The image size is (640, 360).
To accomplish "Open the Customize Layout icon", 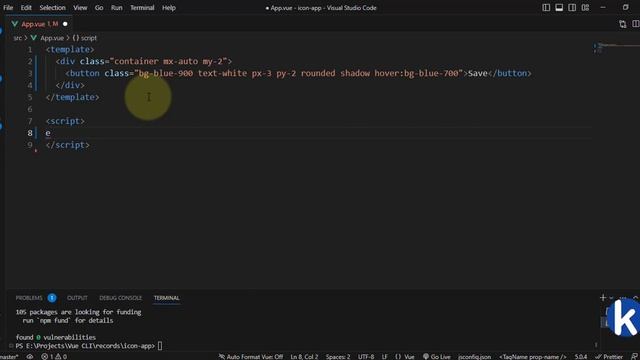I will point(585,8).
